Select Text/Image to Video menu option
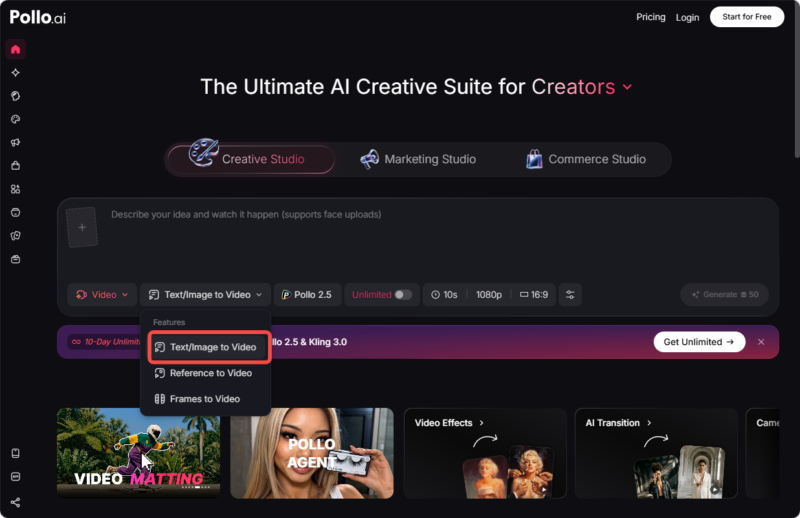Screen dimensions: 800x518 click(210, 347)
